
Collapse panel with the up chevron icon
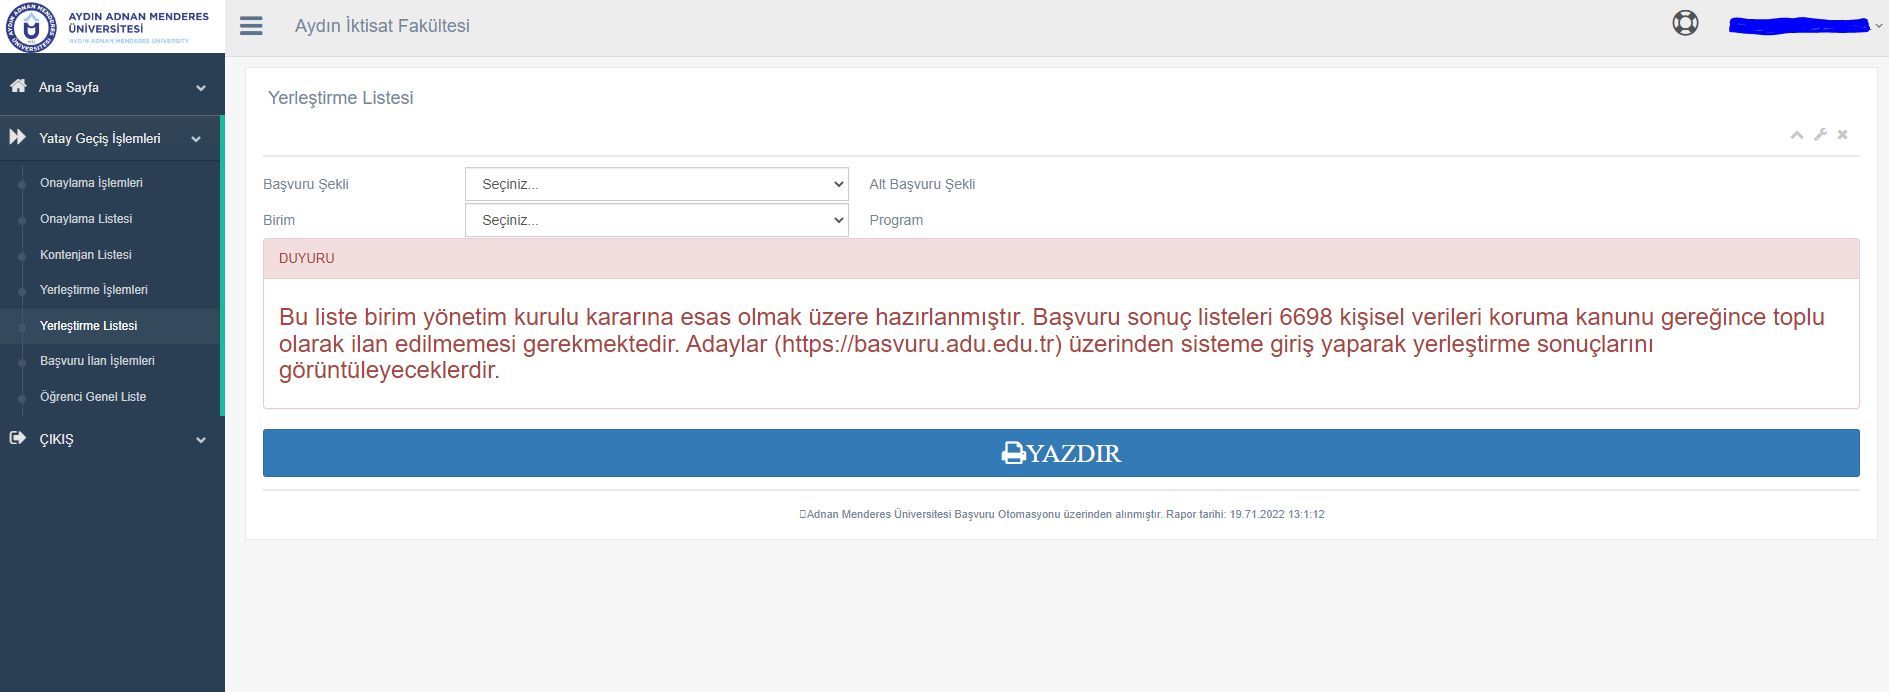pyautogui.click(x=1796, y=135)
